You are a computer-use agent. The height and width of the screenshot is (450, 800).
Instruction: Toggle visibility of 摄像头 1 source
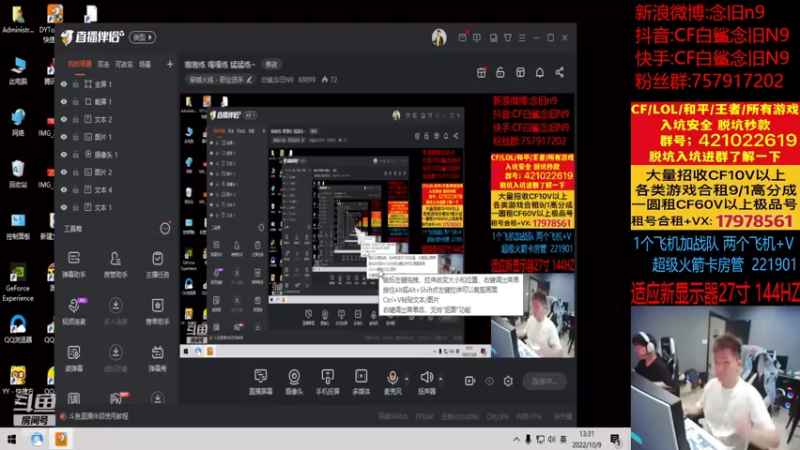[64, 155]
